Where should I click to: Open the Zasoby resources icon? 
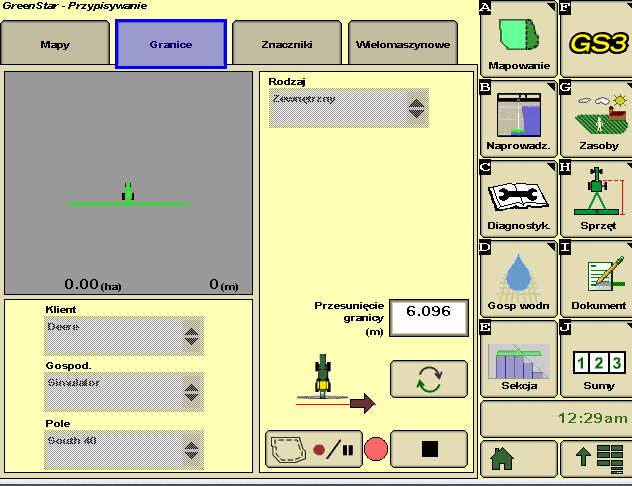point(597,119)
